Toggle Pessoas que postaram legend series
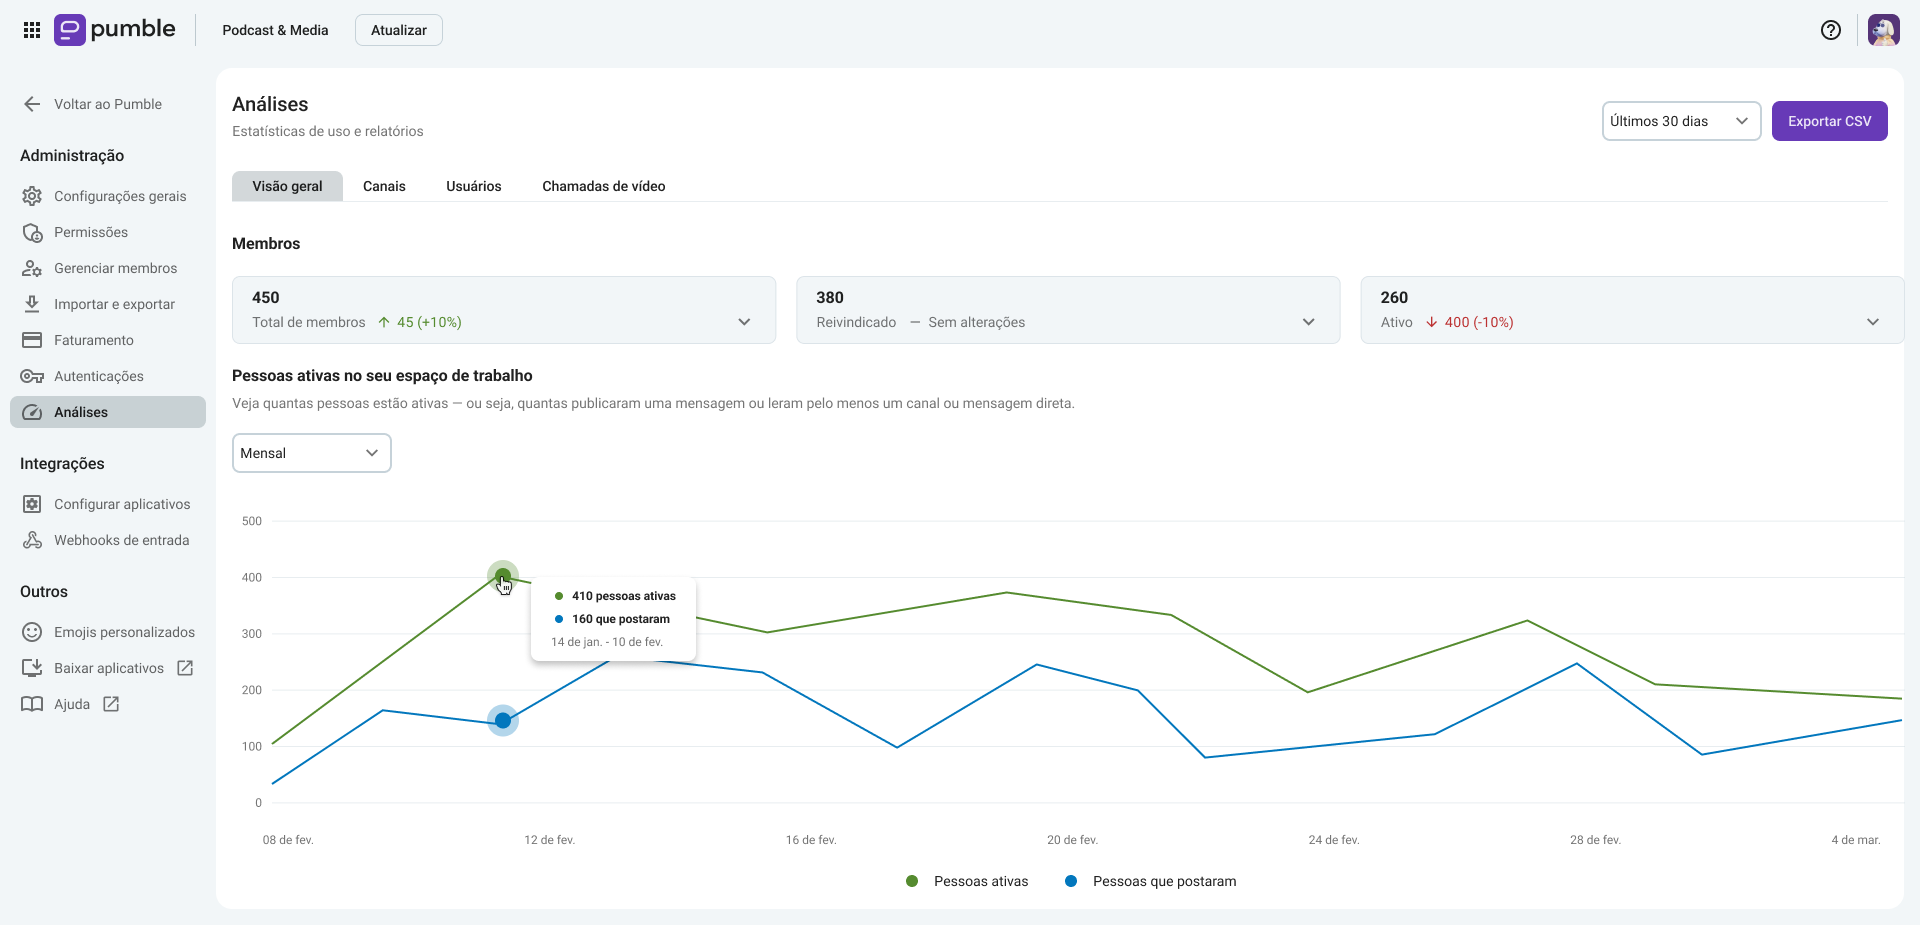 pos(1150,881)
